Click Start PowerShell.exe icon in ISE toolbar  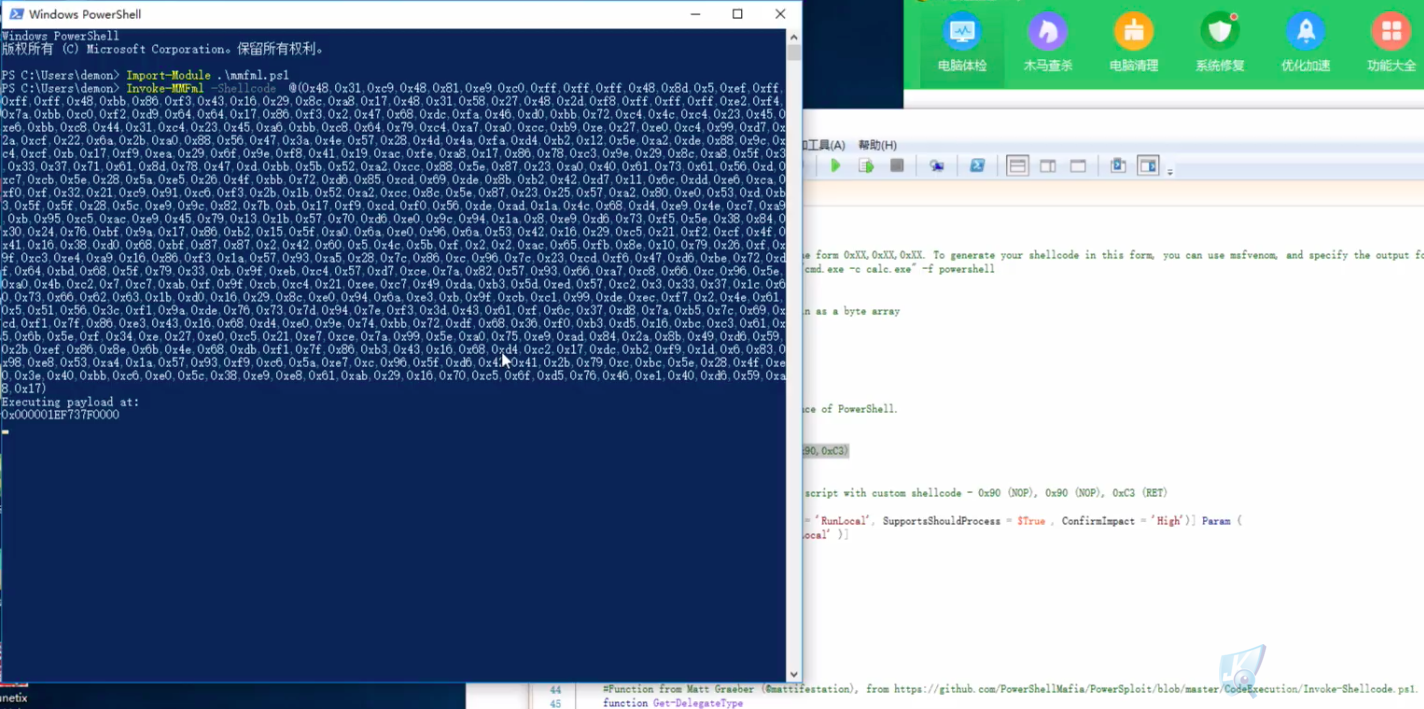click(x=977, y=166)
